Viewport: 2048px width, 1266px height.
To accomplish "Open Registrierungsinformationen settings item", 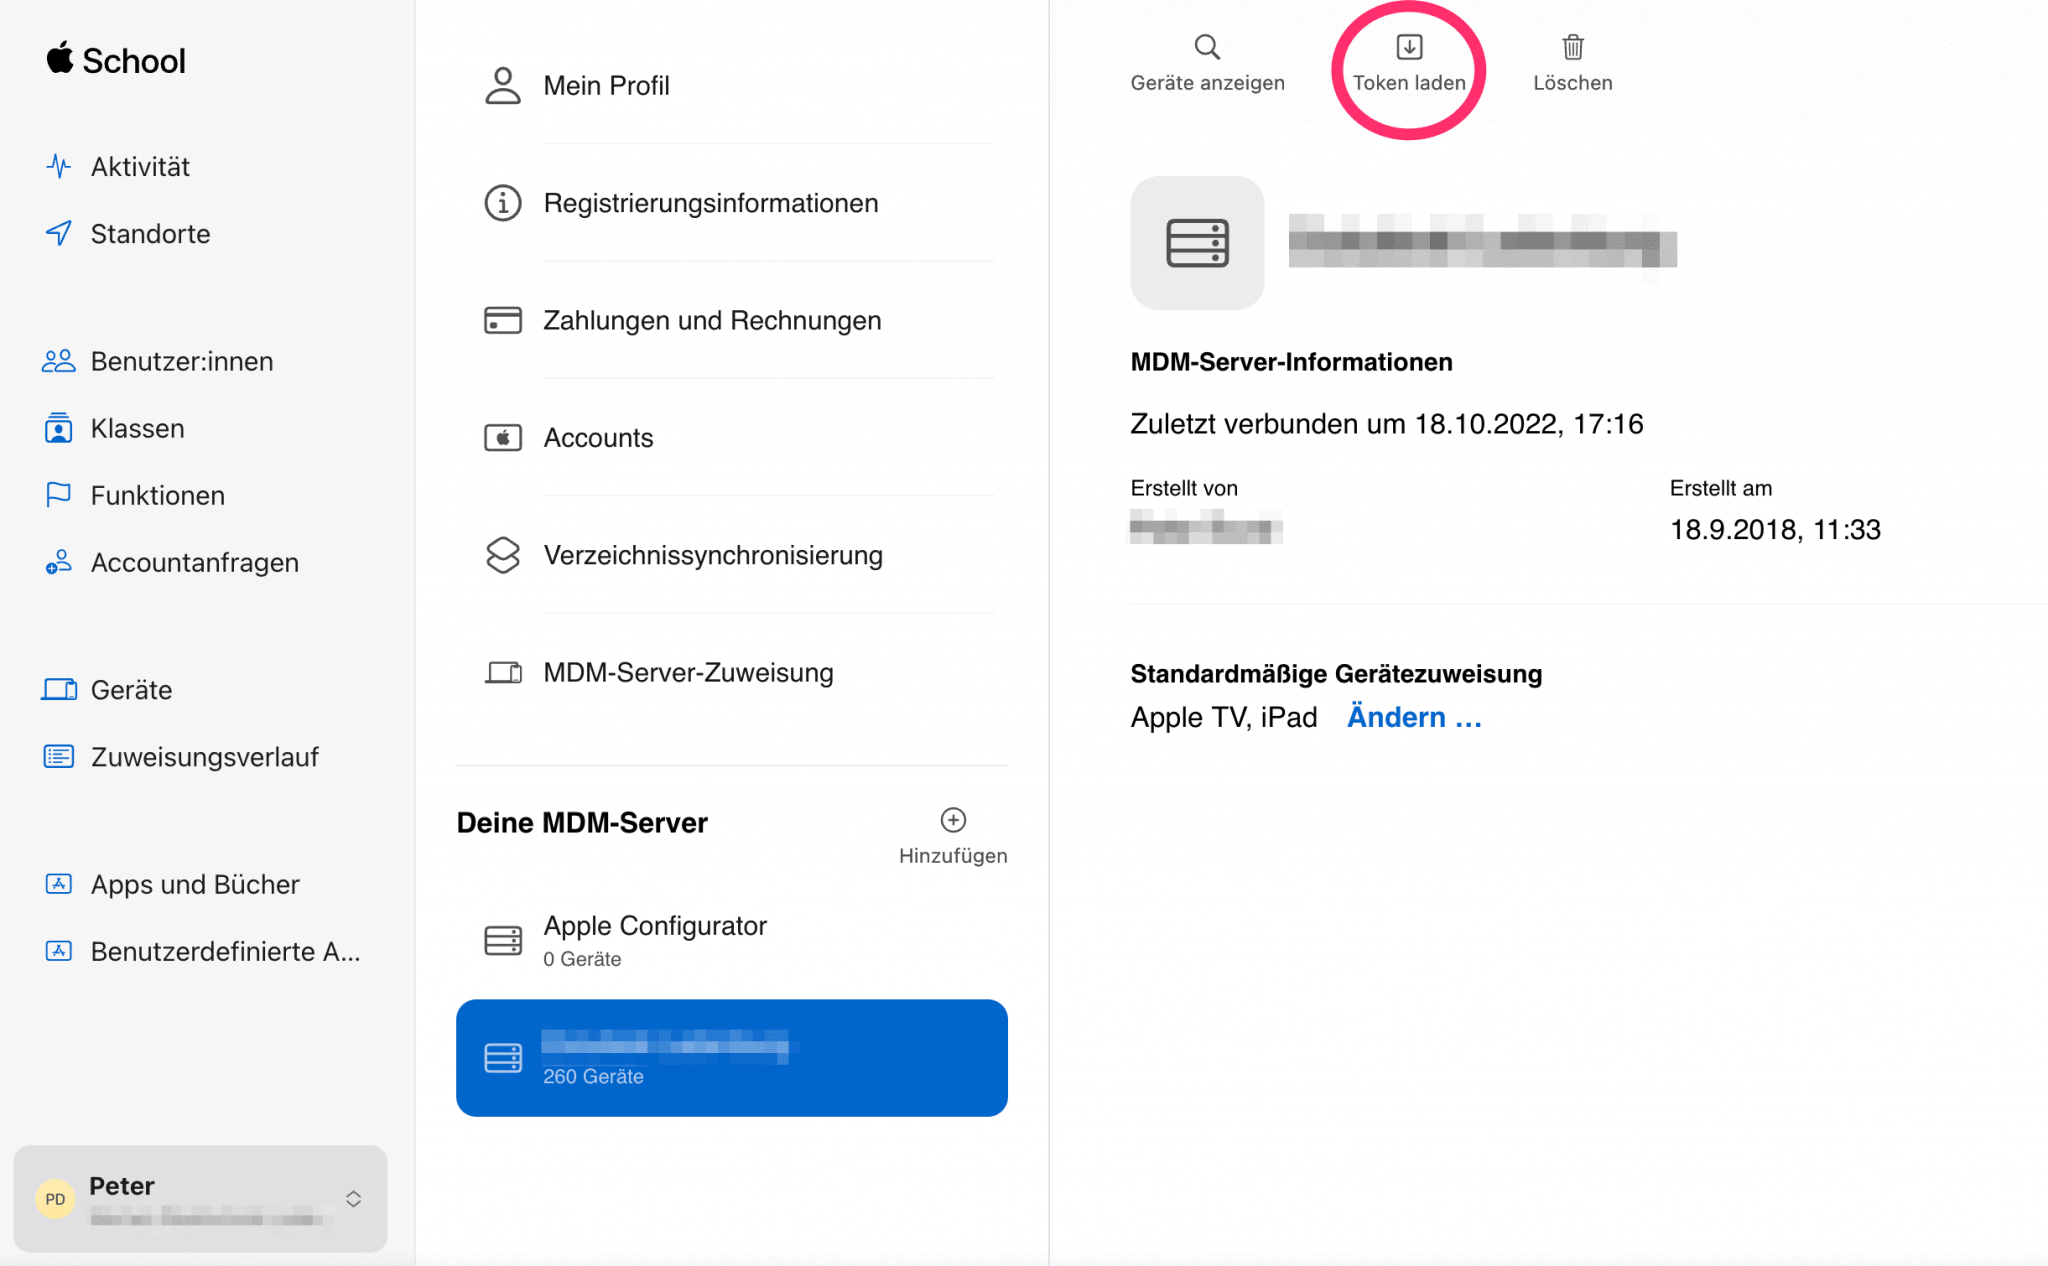I will (x=710, y=203).
